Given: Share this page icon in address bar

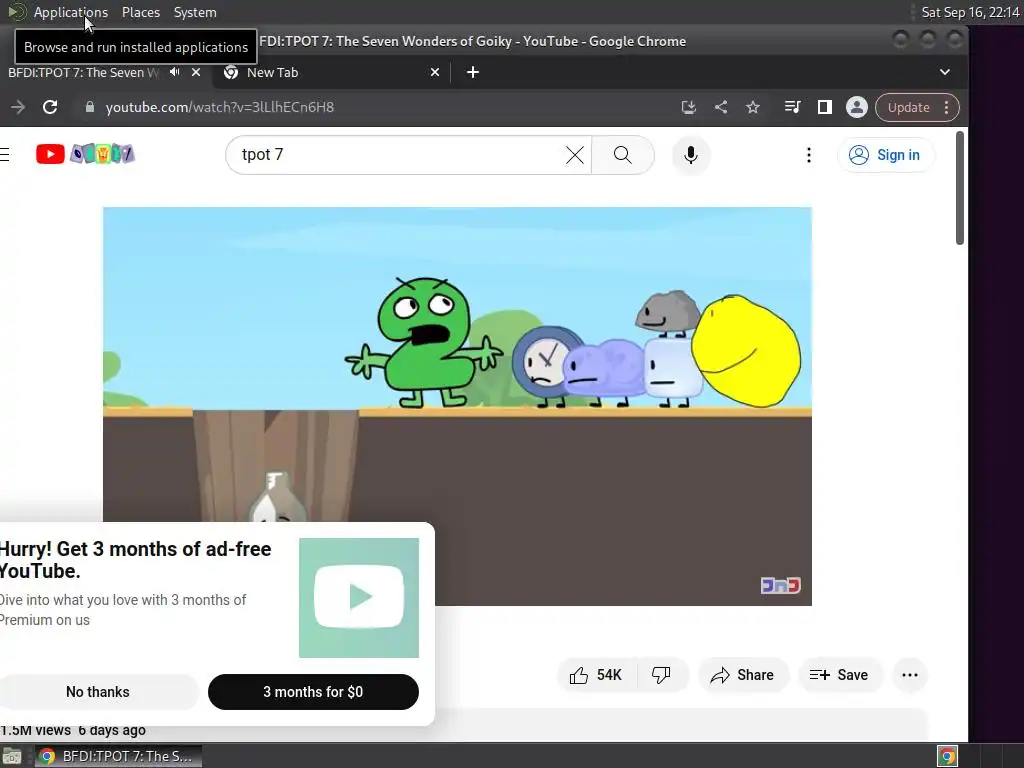Looking at the screenshot, I should click(x=720, y=107).
